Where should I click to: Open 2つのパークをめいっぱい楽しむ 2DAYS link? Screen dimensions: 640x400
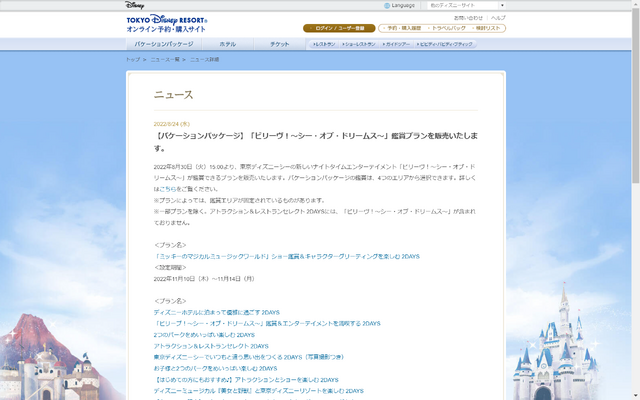tap(204, 335)
